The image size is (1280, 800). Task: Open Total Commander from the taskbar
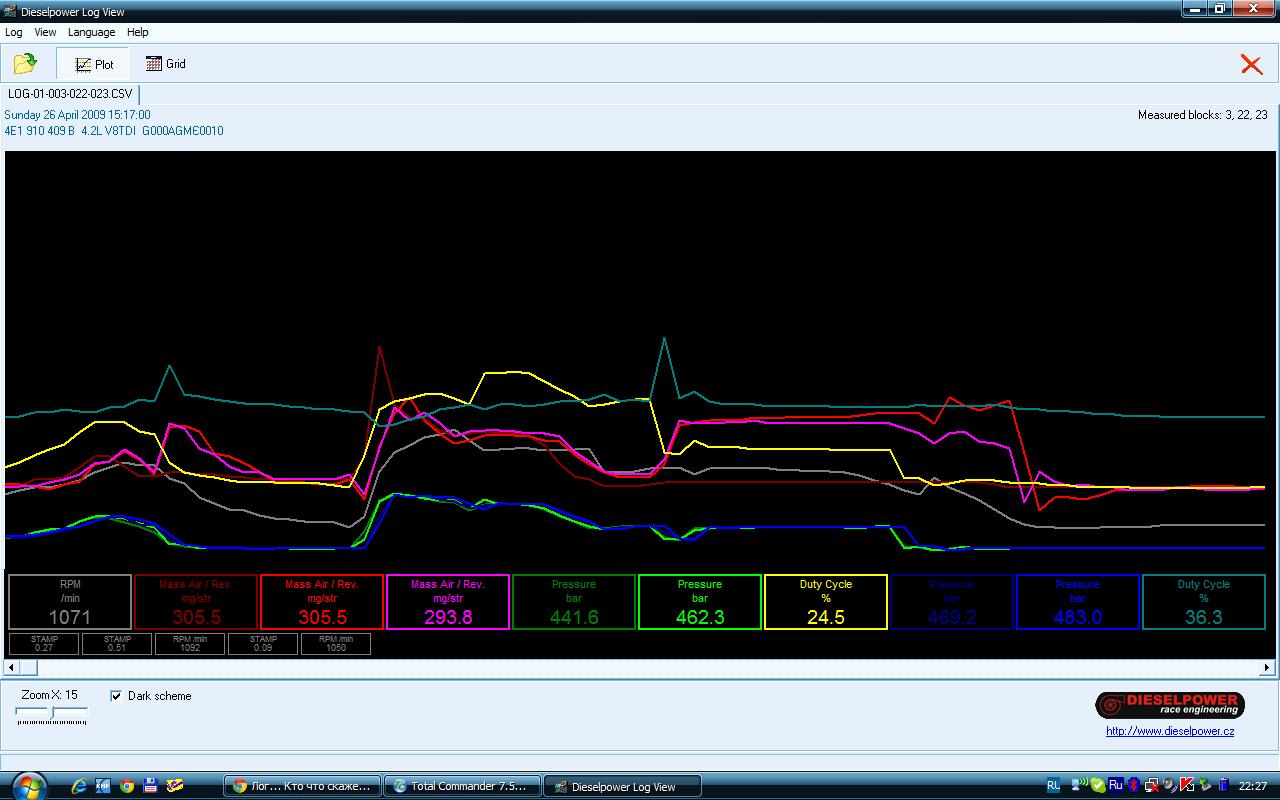tap(462, 786)
